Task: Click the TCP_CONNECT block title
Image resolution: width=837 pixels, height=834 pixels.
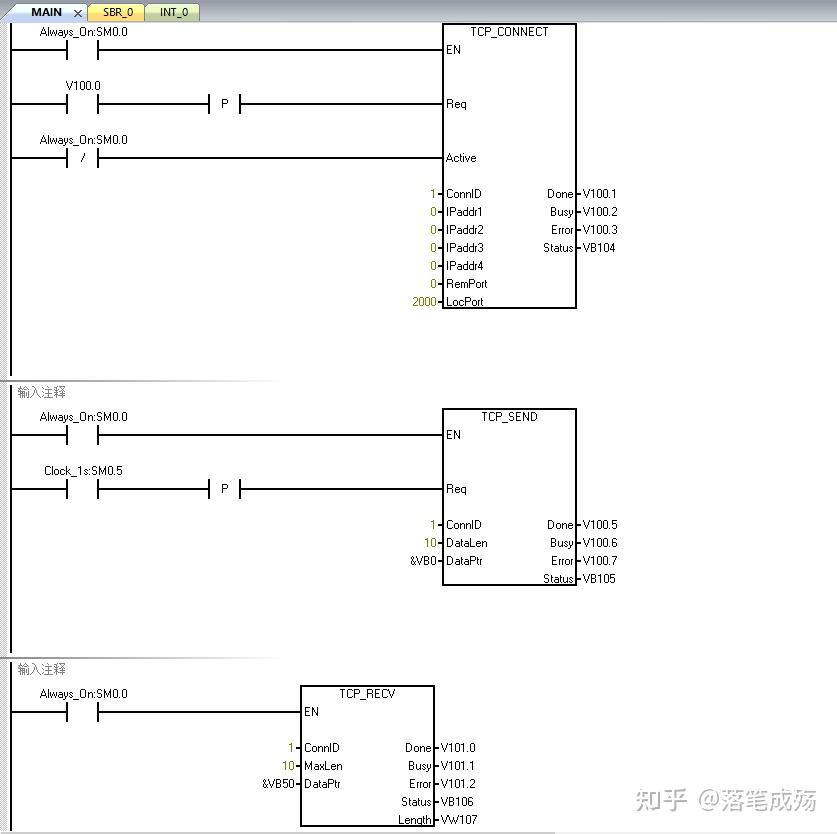Action: pos(509,32)
